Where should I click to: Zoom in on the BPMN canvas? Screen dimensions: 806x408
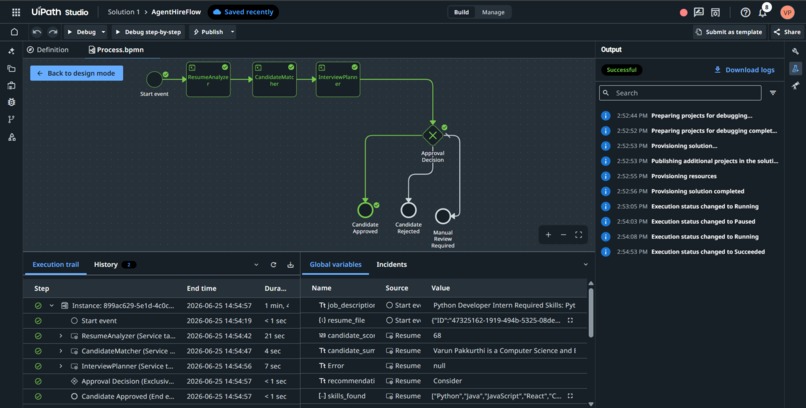pyautogui.click(x=548, y=235)
